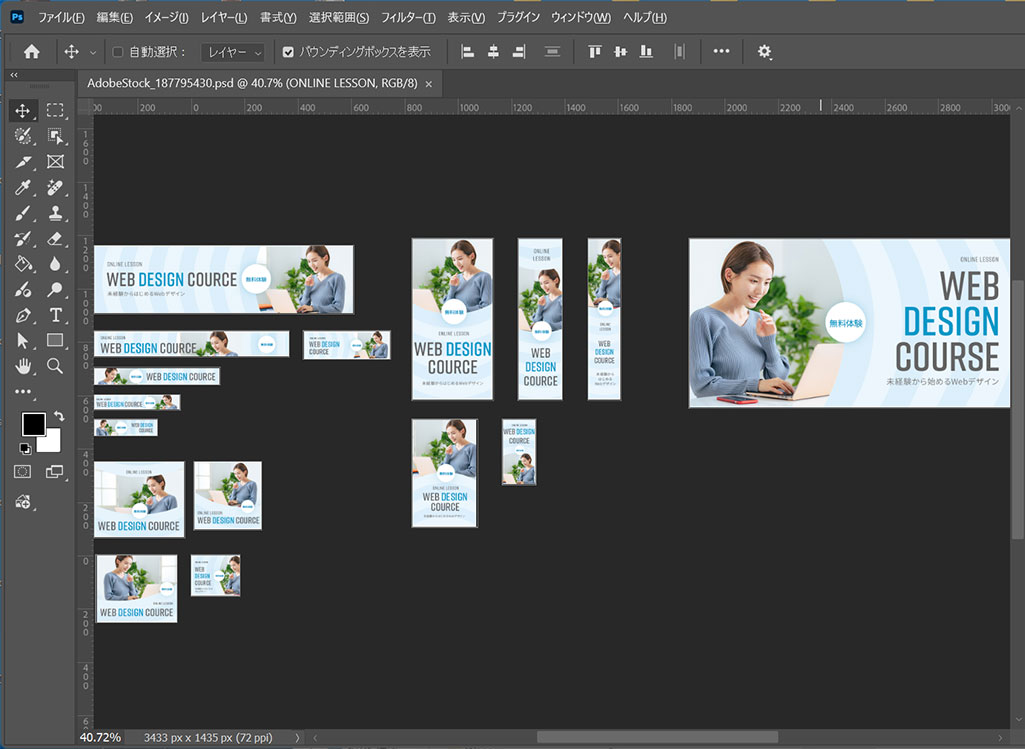Screen dimensions: 1025x749
Task: Align top edges in options bar
Action: (594, 52)
